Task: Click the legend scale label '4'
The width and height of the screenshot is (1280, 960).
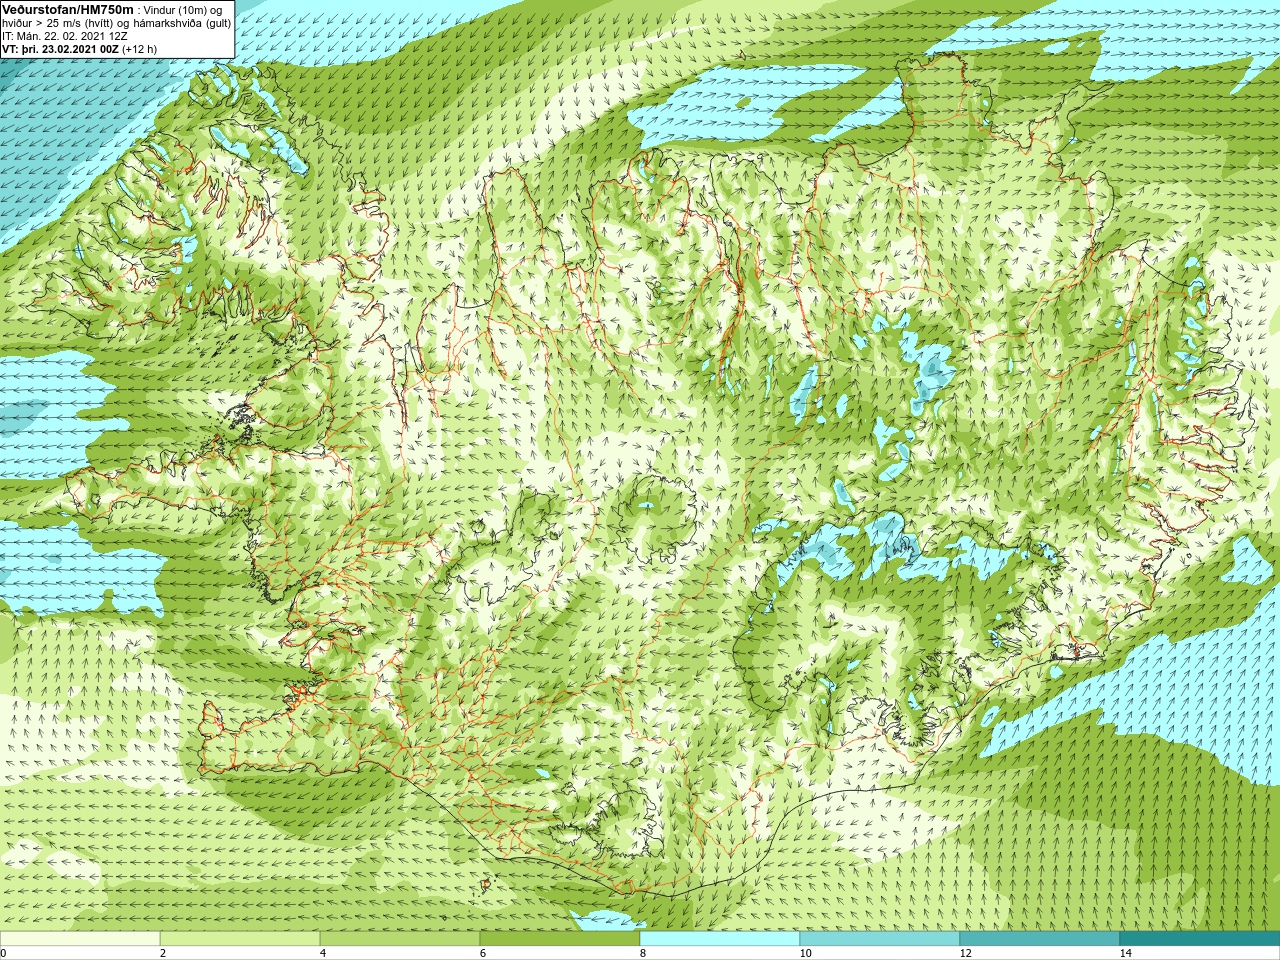Action: pos(323,953)
